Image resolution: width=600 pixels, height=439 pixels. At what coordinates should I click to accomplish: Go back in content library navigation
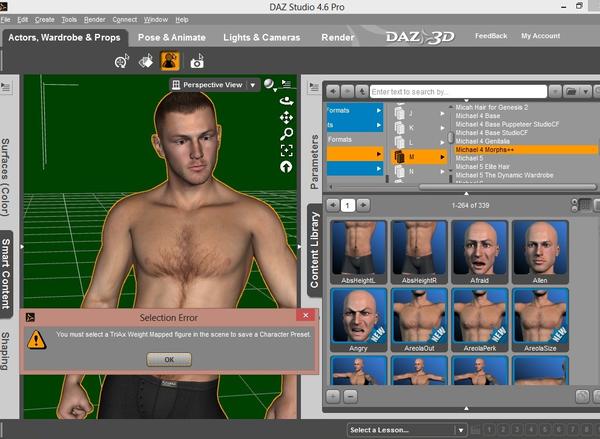pyautogui.click(x=333, y=92)
